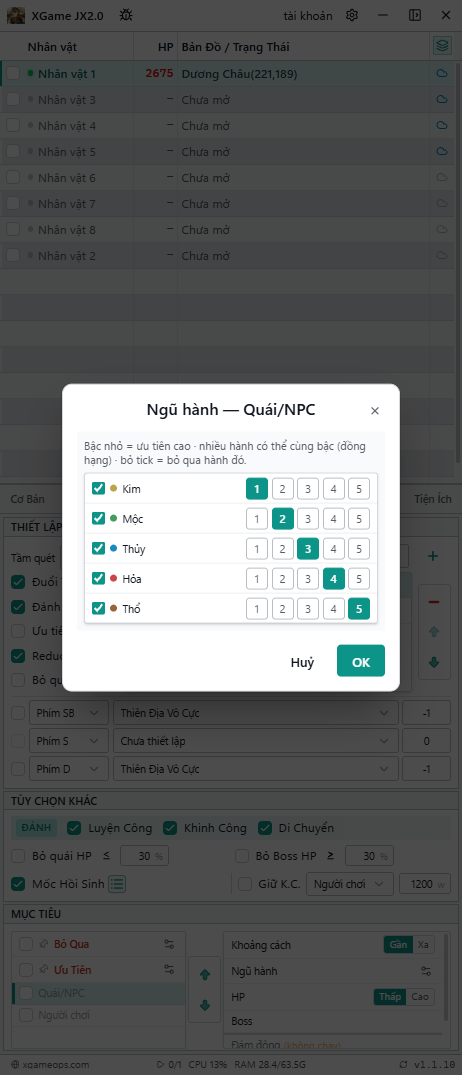462x1075 pixels.
Task: Click cloud icon for Nhân vật 2
Action: click(442, 256)
